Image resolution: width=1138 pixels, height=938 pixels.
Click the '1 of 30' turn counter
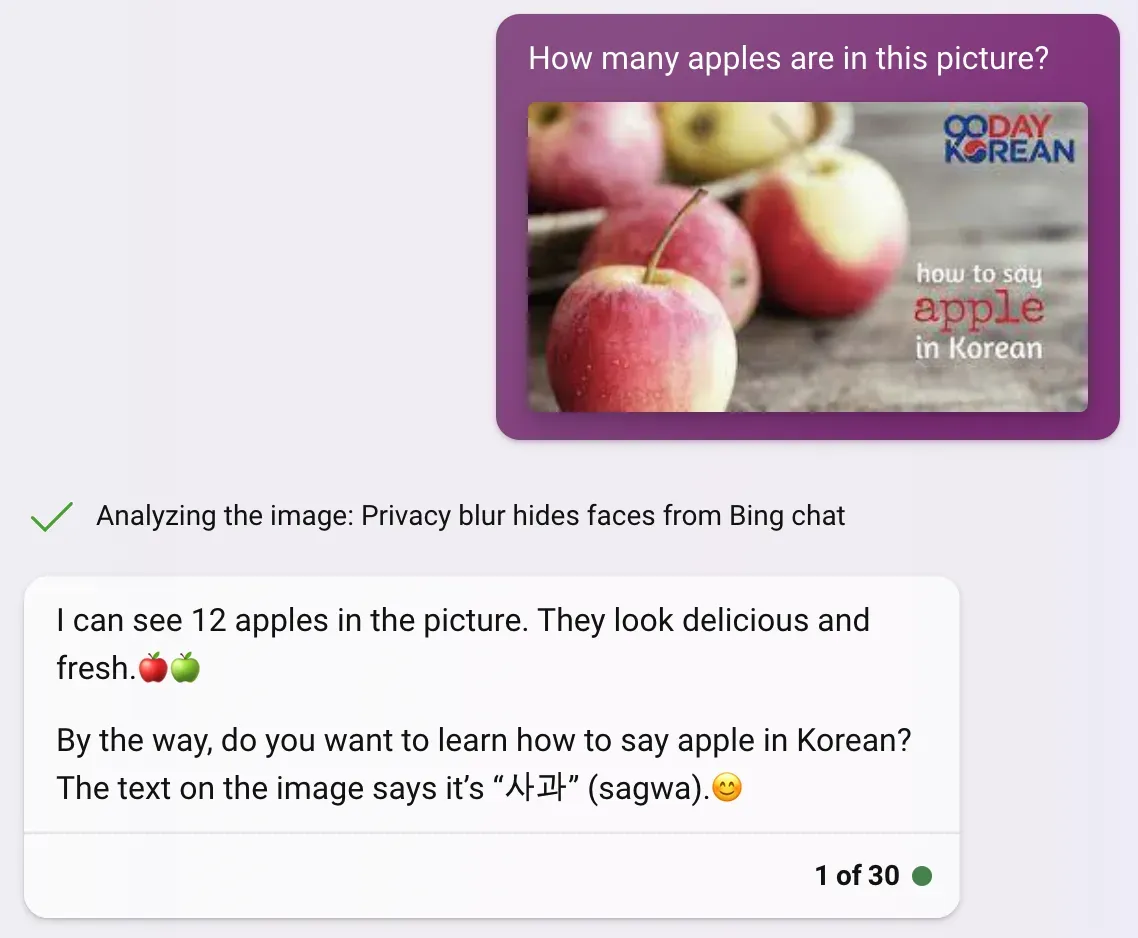[857, 876]
